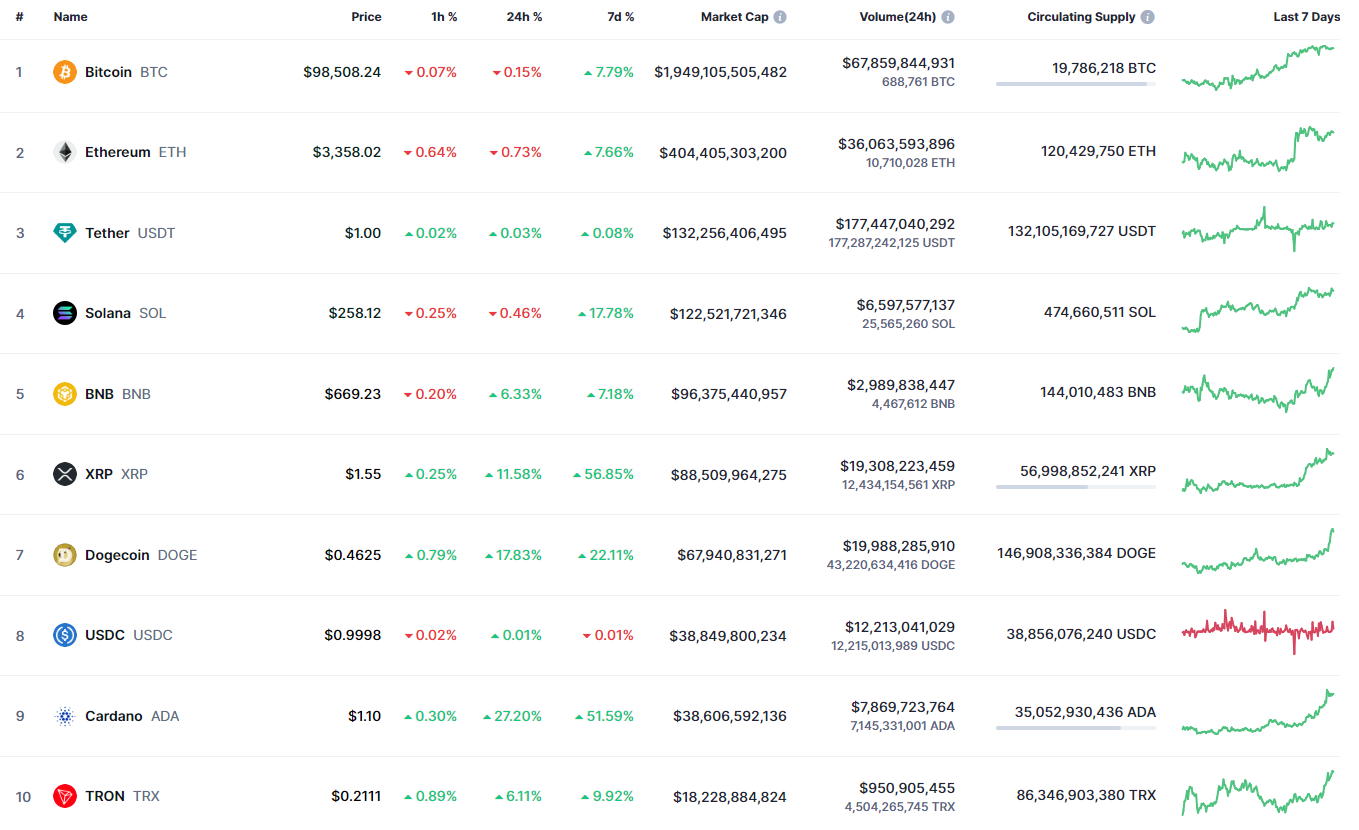Viewport: 1359px width, 830px height.
Task: Click the Dogecoin 7-day price sparkline
Action: pos(1257,554)
